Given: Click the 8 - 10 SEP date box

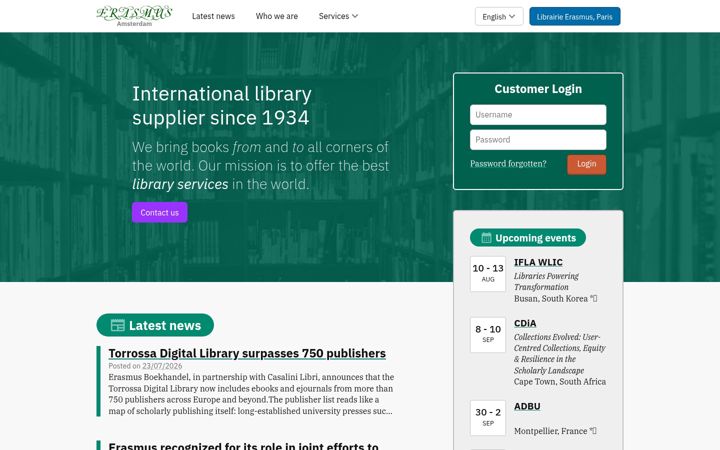Looking at the screenshot, I should point(488,335).
